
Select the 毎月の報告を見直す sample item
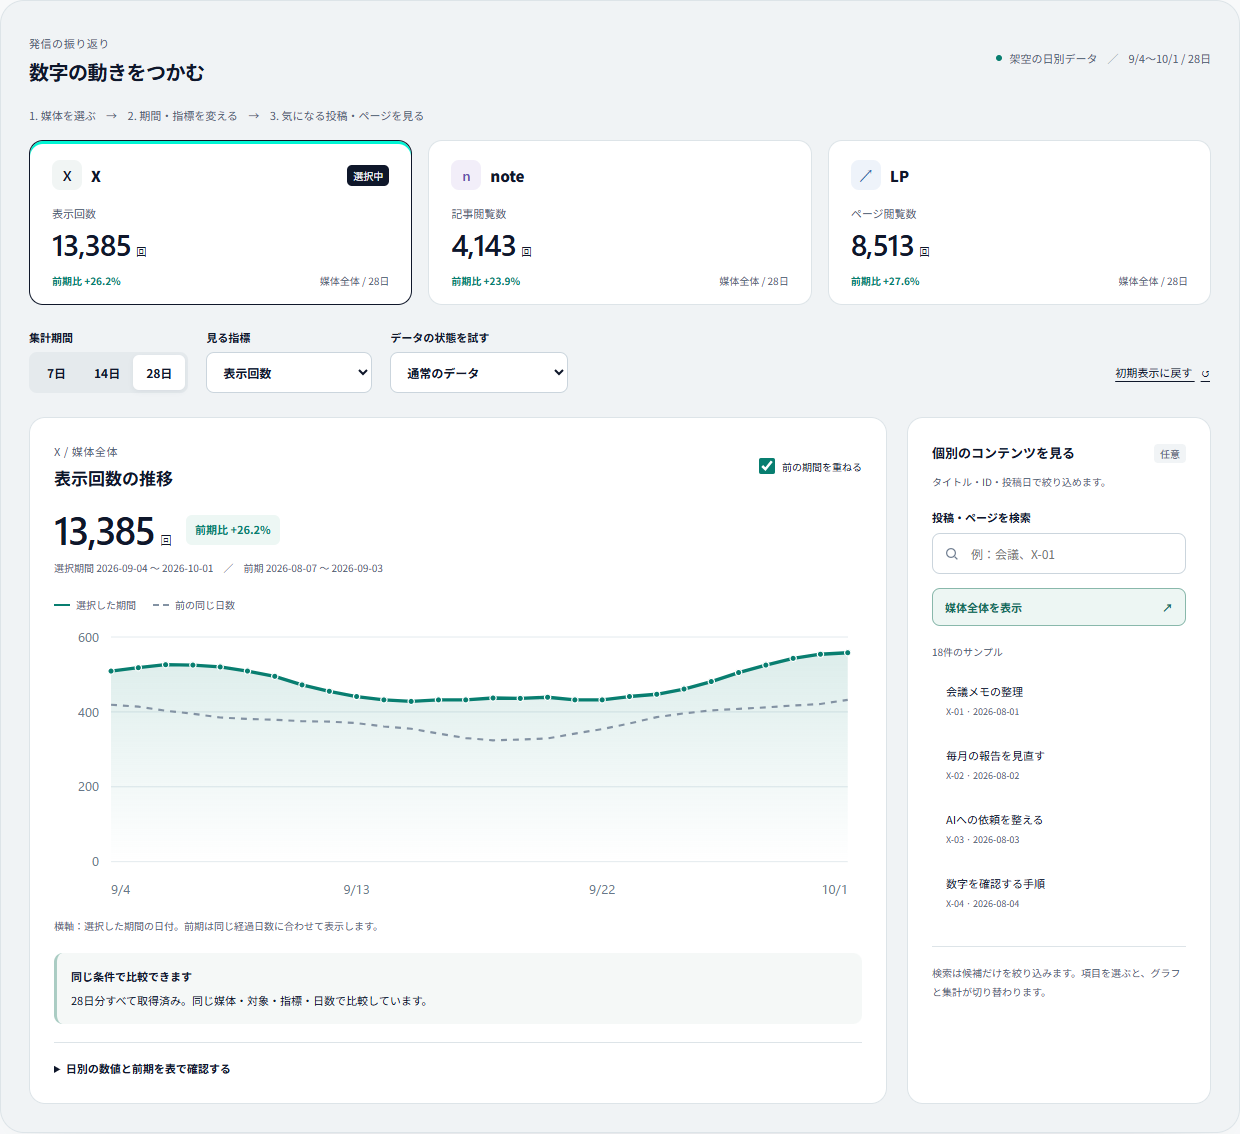[x=1059, y=764]
